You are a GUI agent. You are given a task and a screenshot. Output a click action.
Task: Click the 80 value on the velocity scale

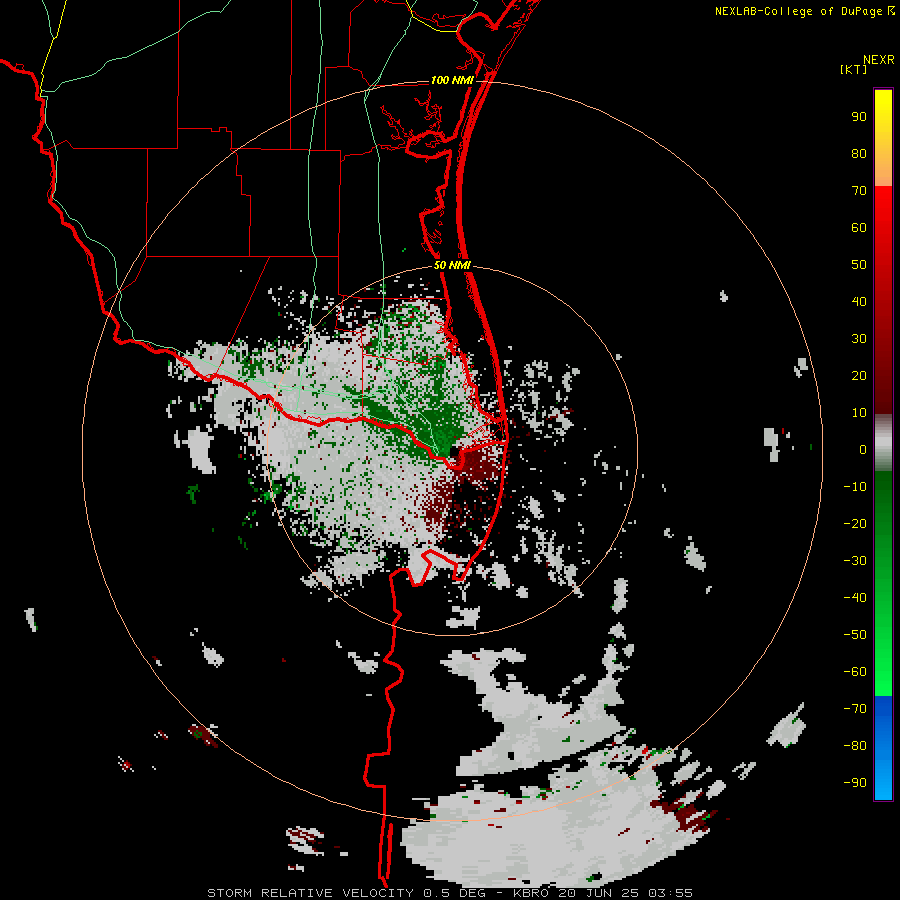pos(859,153)
